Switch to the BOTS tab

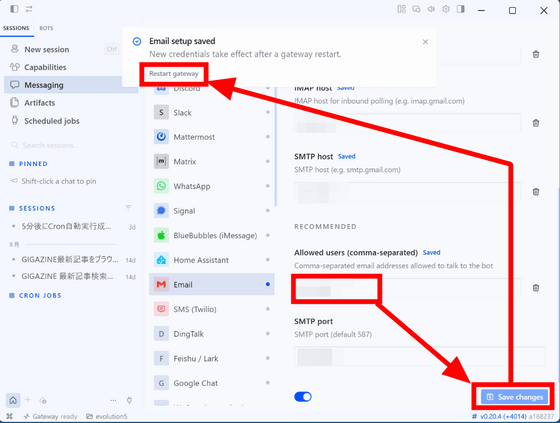(x=46, y=28)
